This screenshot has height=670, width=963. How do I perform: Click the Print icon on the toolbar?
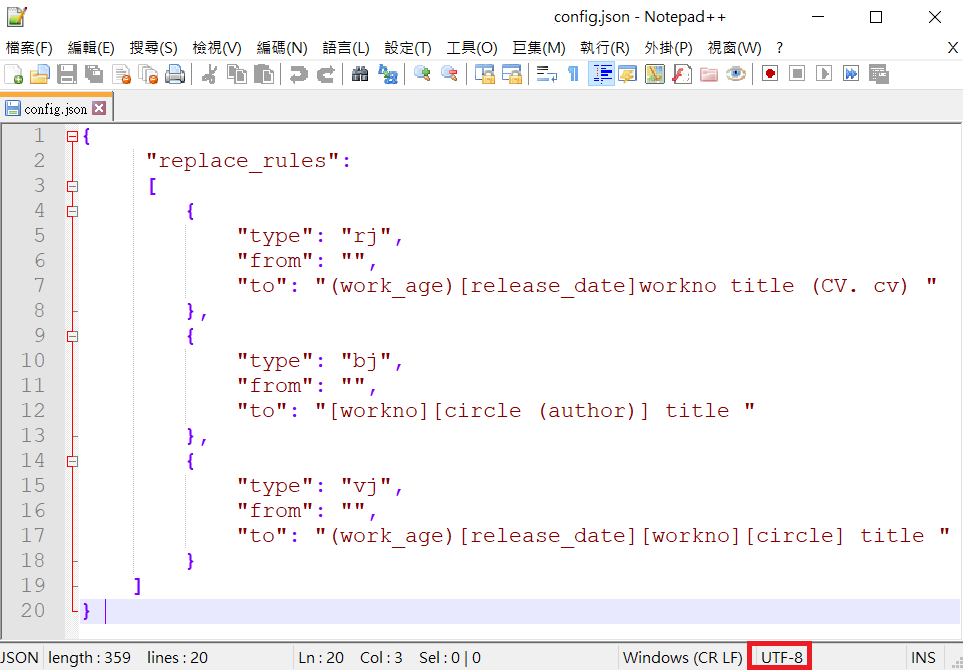point(174,73)
